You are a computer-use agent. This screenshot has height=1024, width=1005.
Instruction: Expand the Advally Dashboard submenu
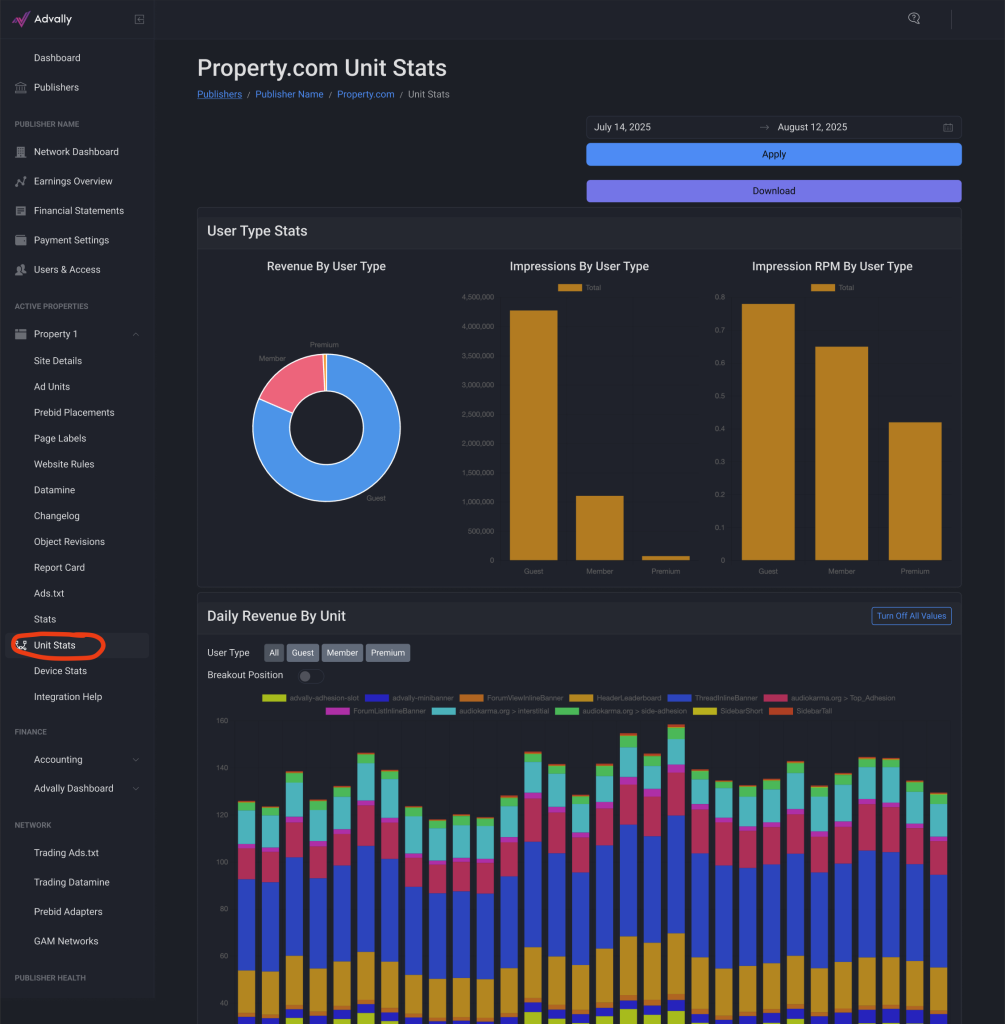coord(136,788)
